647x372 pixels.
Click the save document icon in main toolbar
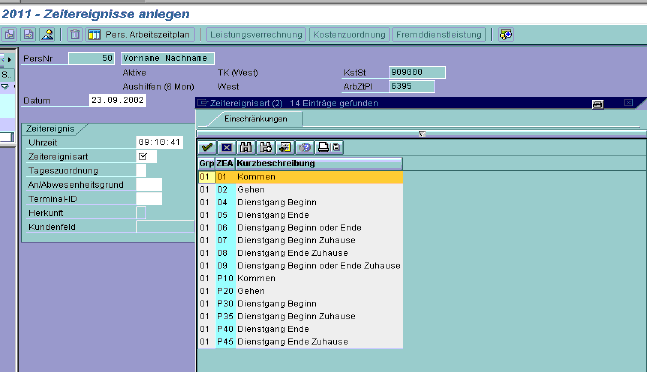[x=28, y=34]
